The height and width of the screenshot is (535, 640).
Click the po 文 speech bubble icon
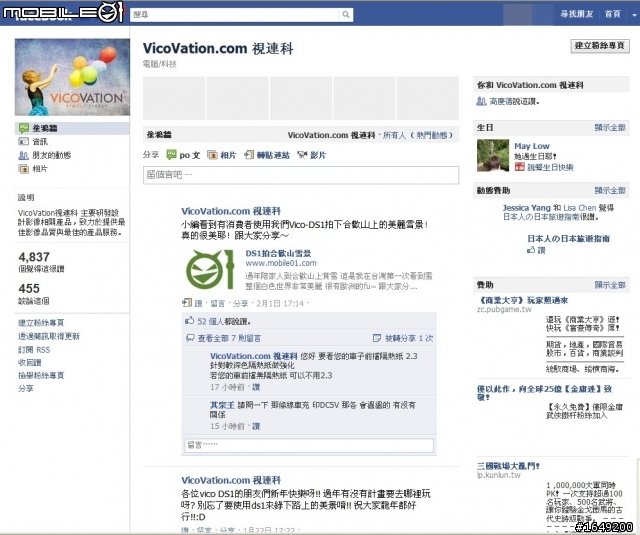click(x=171, y=155)
